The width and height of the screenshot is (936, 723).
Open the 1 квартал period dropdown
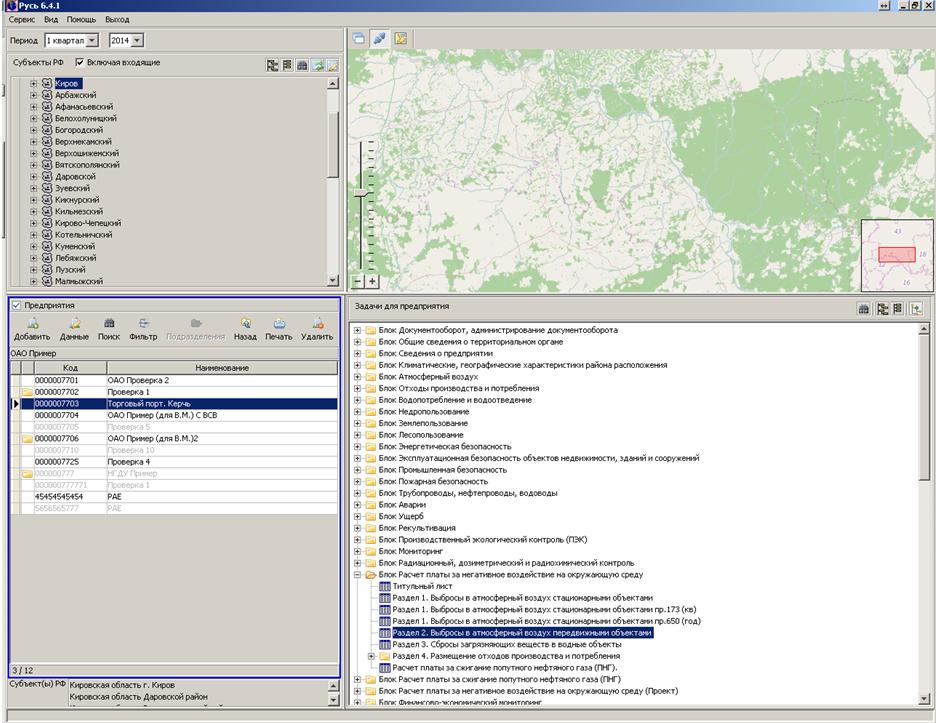pos(92,40)
